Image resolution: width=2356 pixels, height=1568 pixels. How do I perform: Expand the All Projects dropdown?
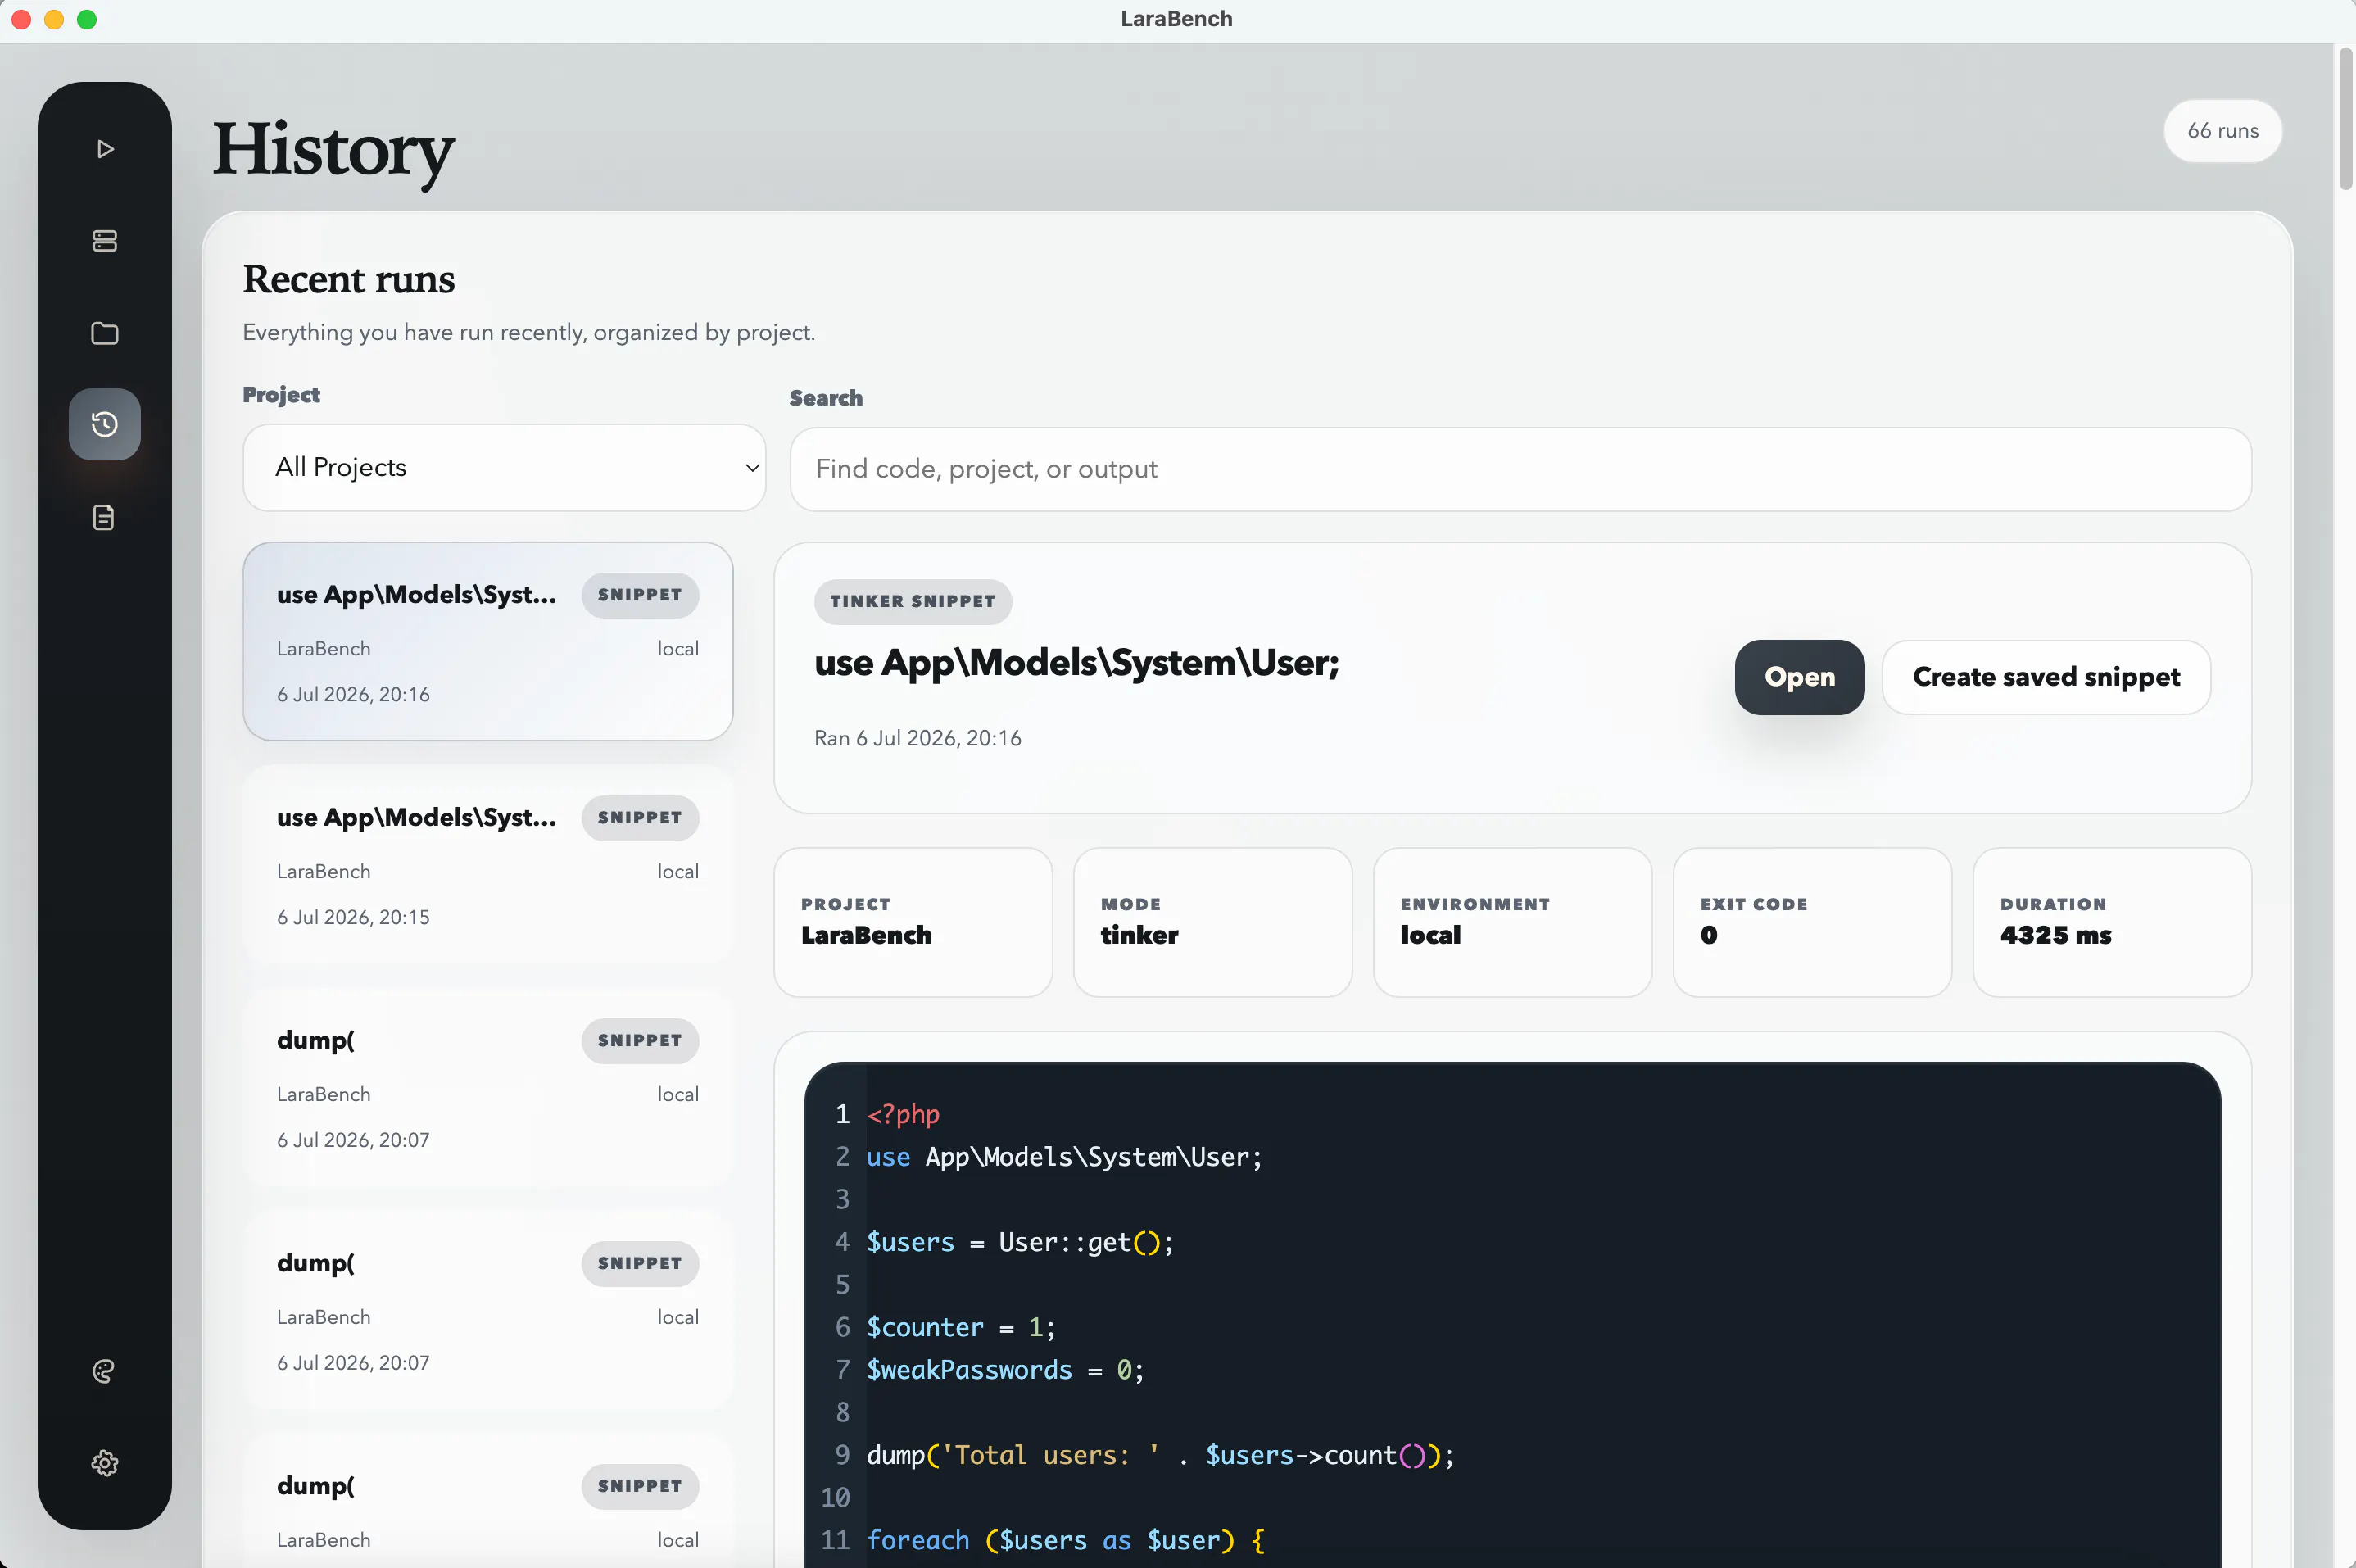coord(504,468)
